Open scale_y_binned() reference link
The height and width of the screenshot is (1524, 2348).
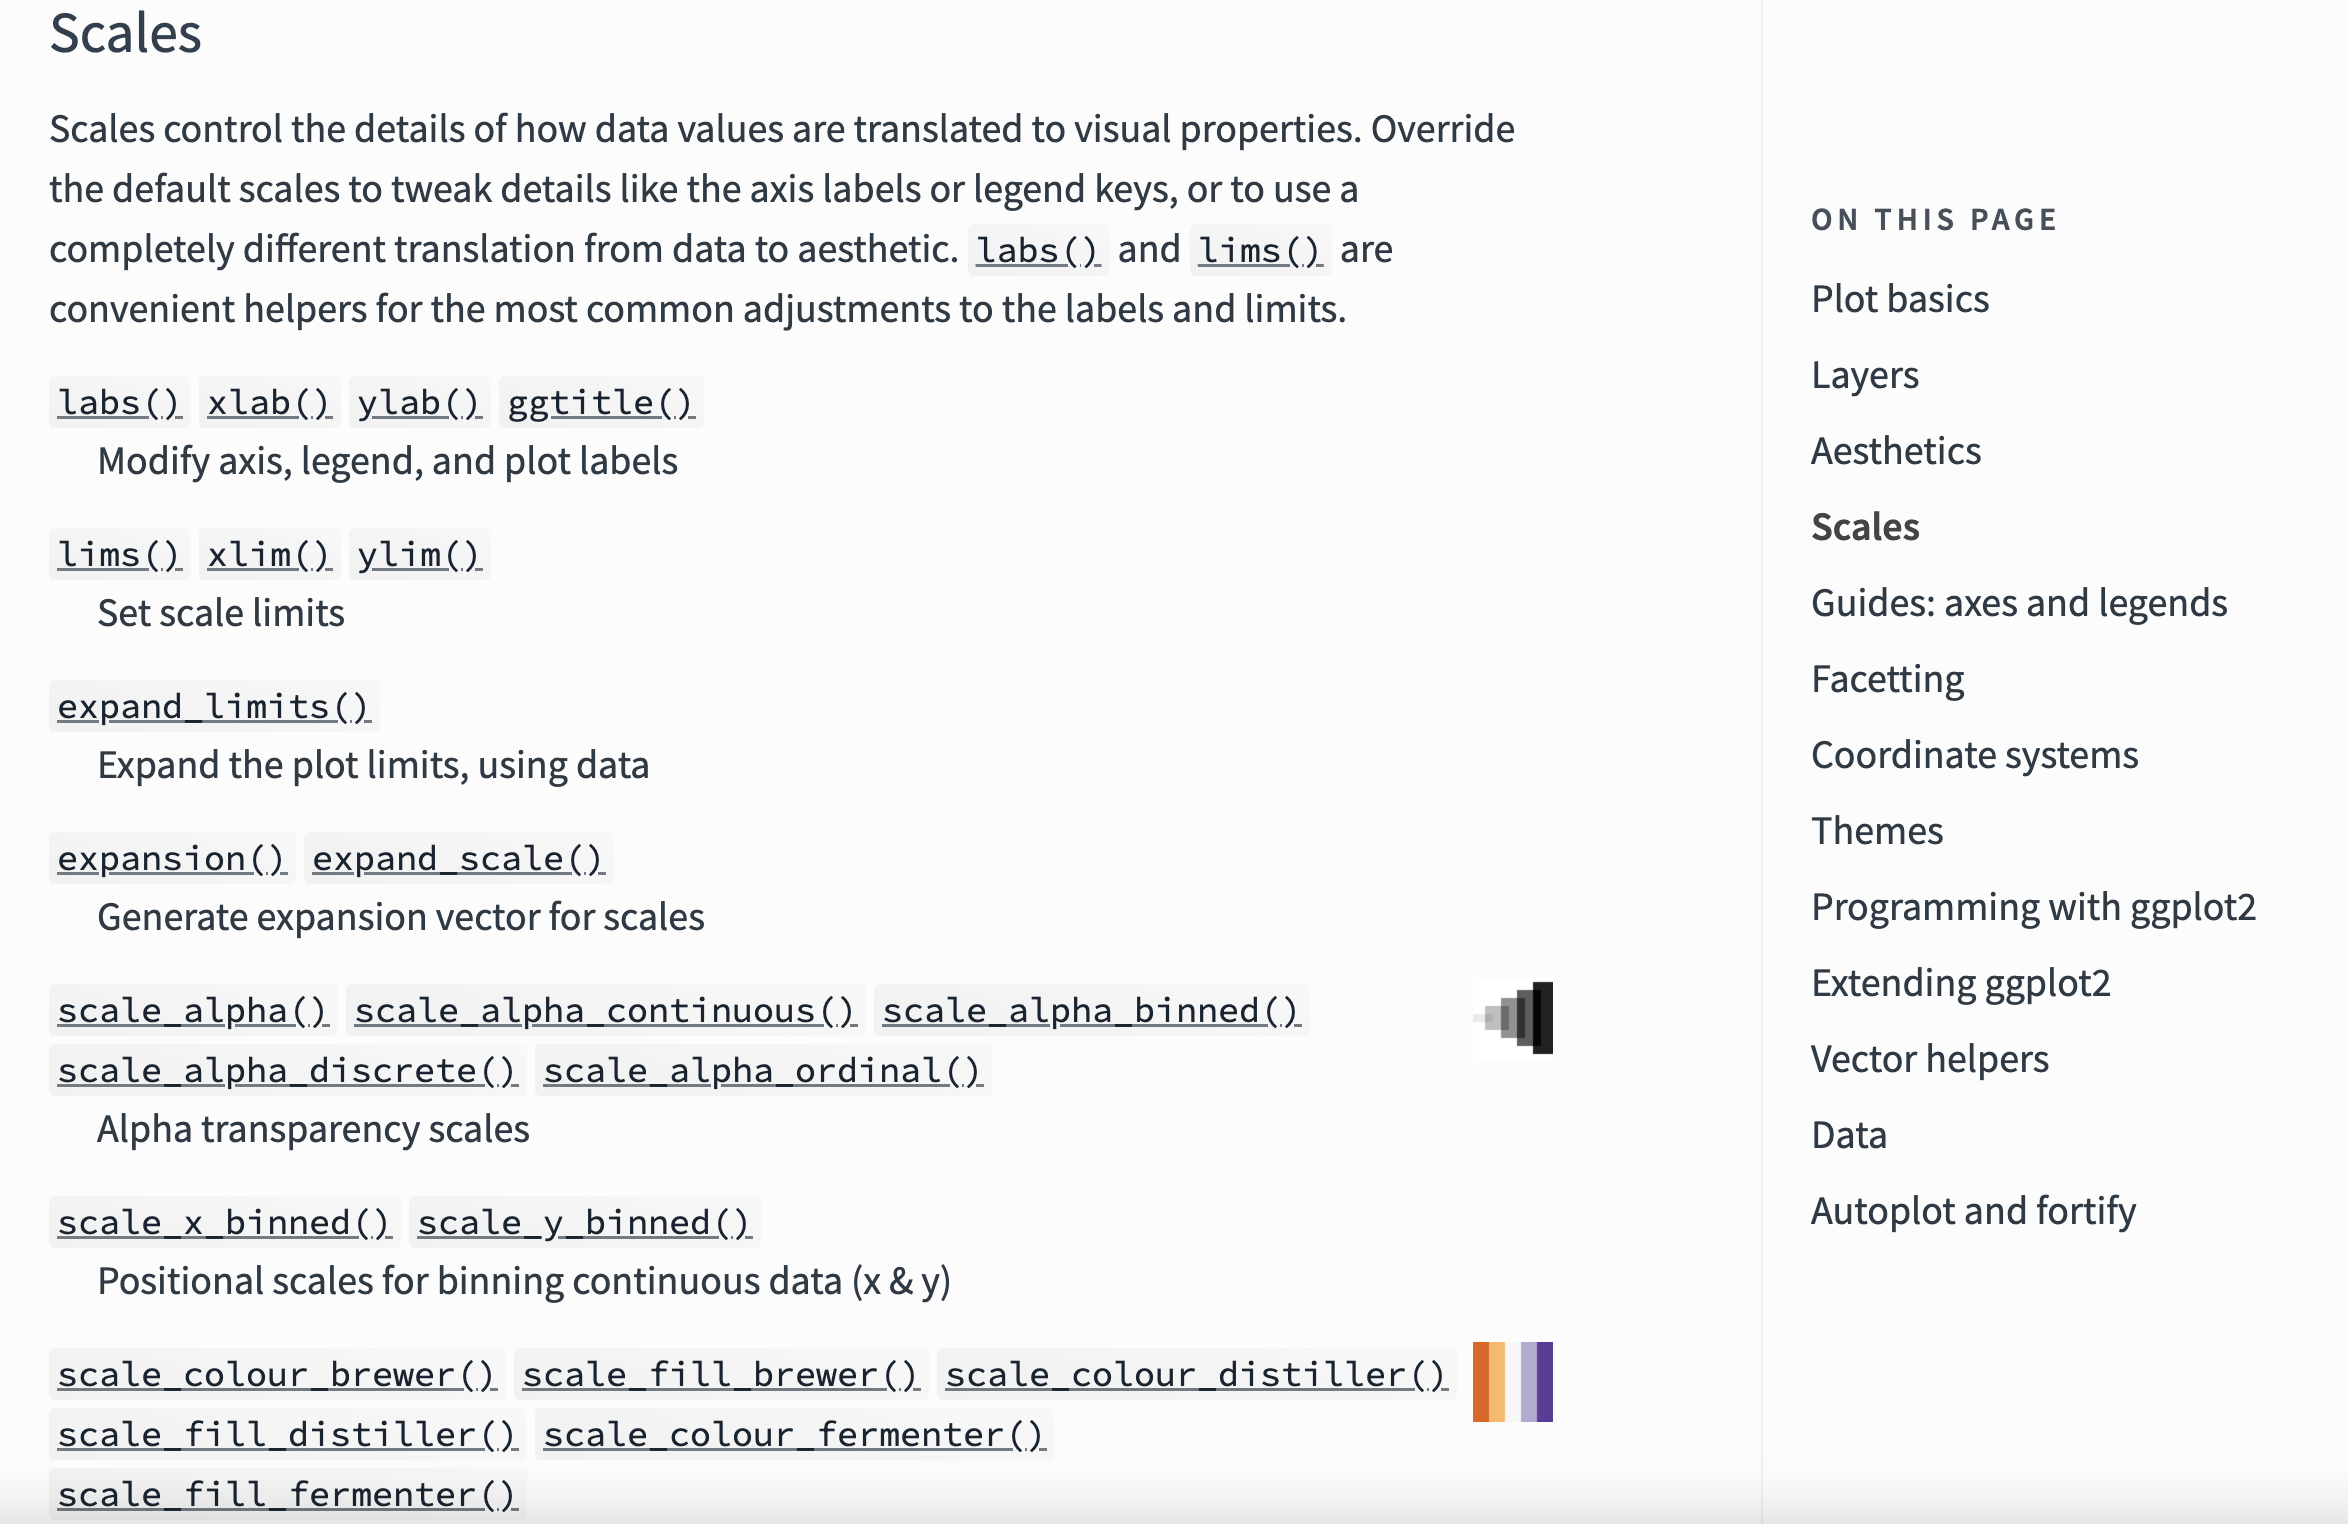click(584, 1223)
